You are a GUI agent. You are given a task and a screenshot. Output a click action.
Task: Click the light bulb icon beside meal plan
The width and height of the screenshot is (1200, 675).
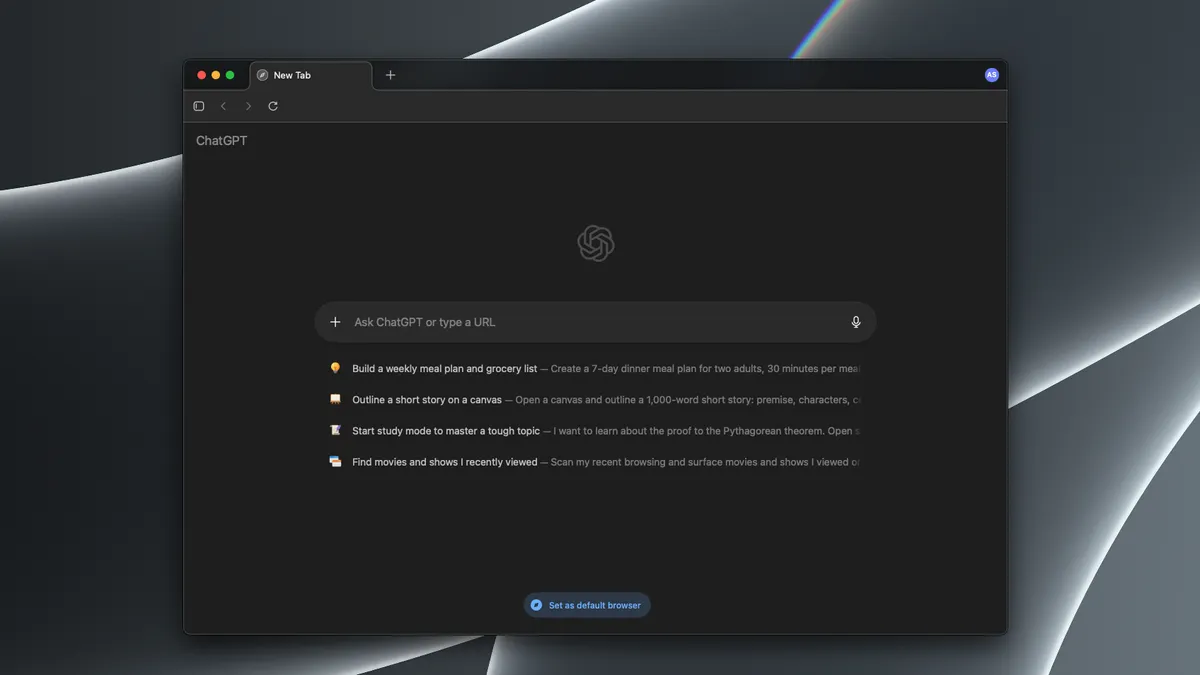335,368
